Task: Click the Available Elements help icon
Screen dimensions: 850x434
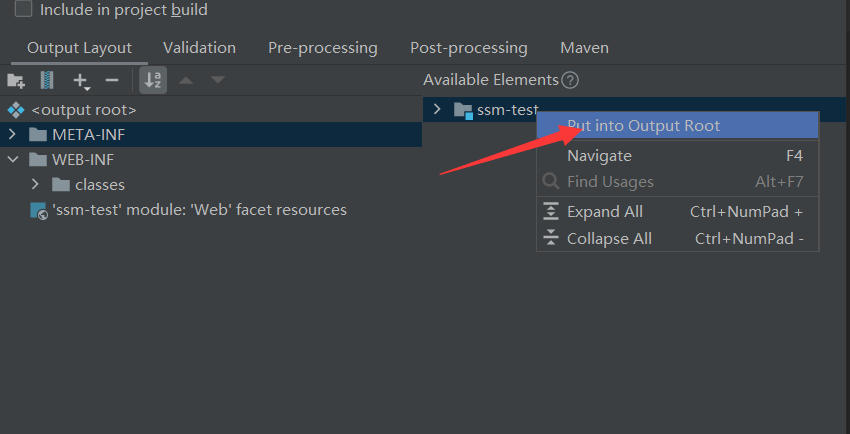Action: point(570,80)
